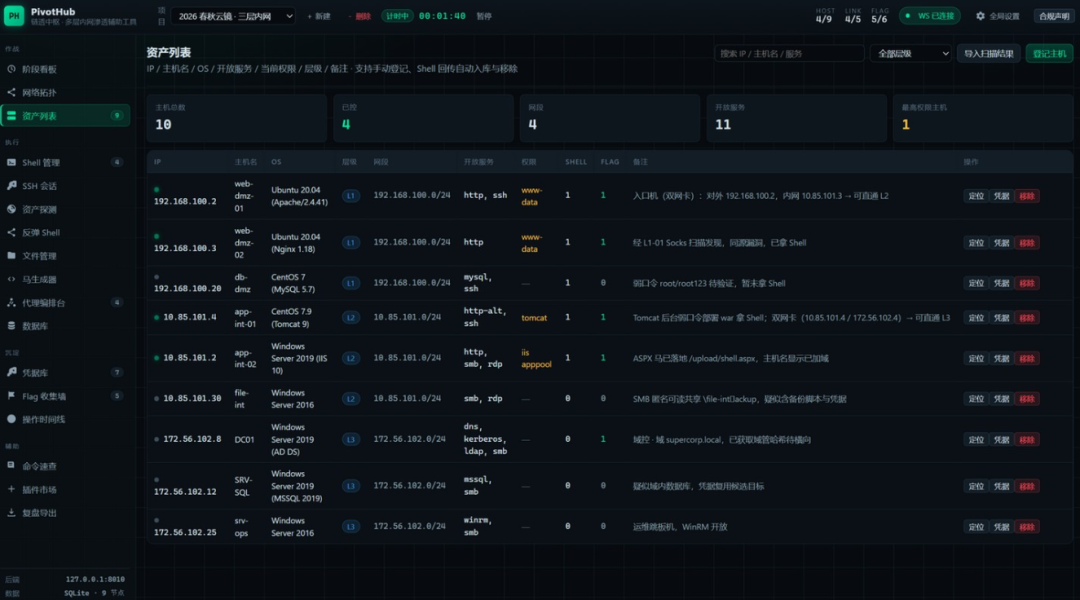Click the WS 已连接 status pill
This screenshot has width=1080, height=600.
click(x=930, y=16)
